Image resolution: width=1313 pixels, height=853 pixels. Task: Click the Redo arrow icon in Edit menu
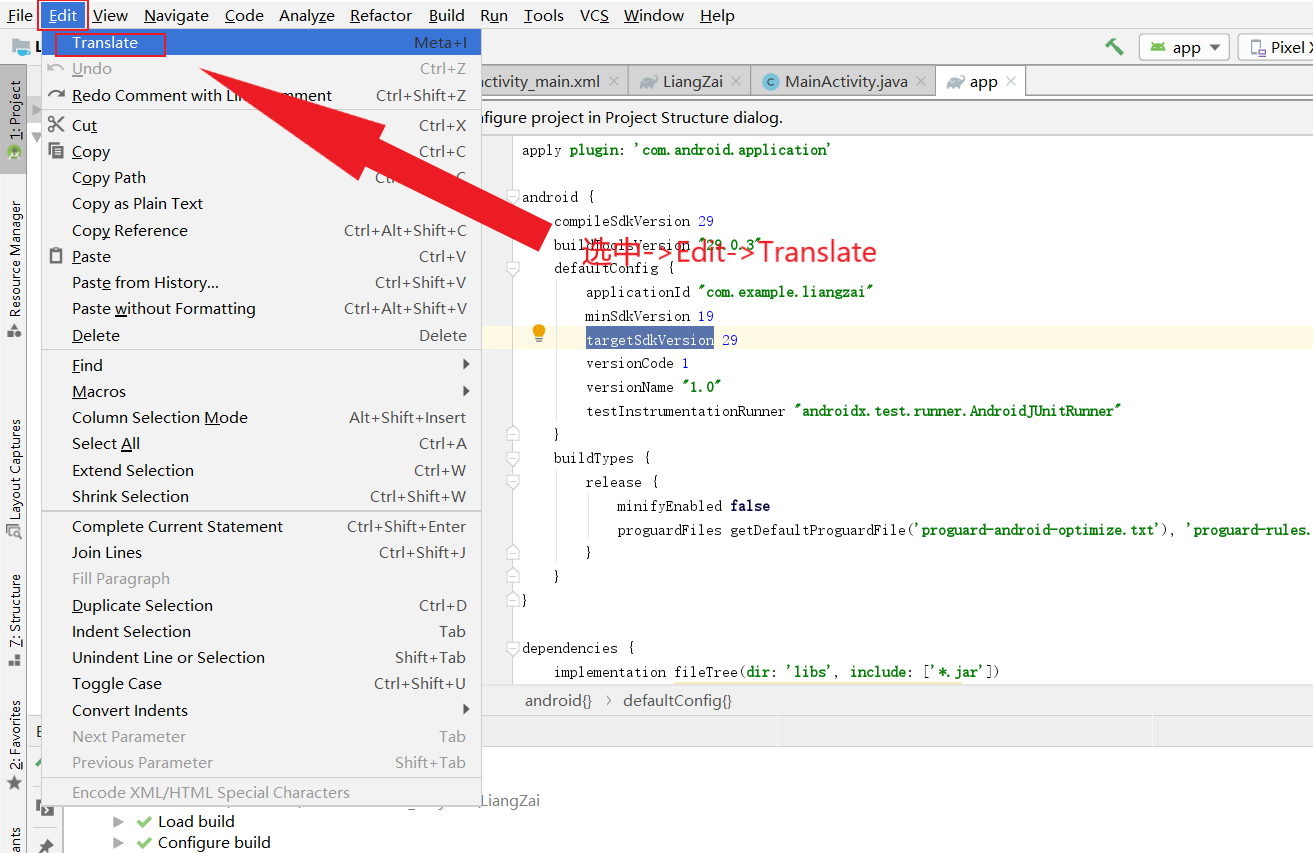pos(56,95)
